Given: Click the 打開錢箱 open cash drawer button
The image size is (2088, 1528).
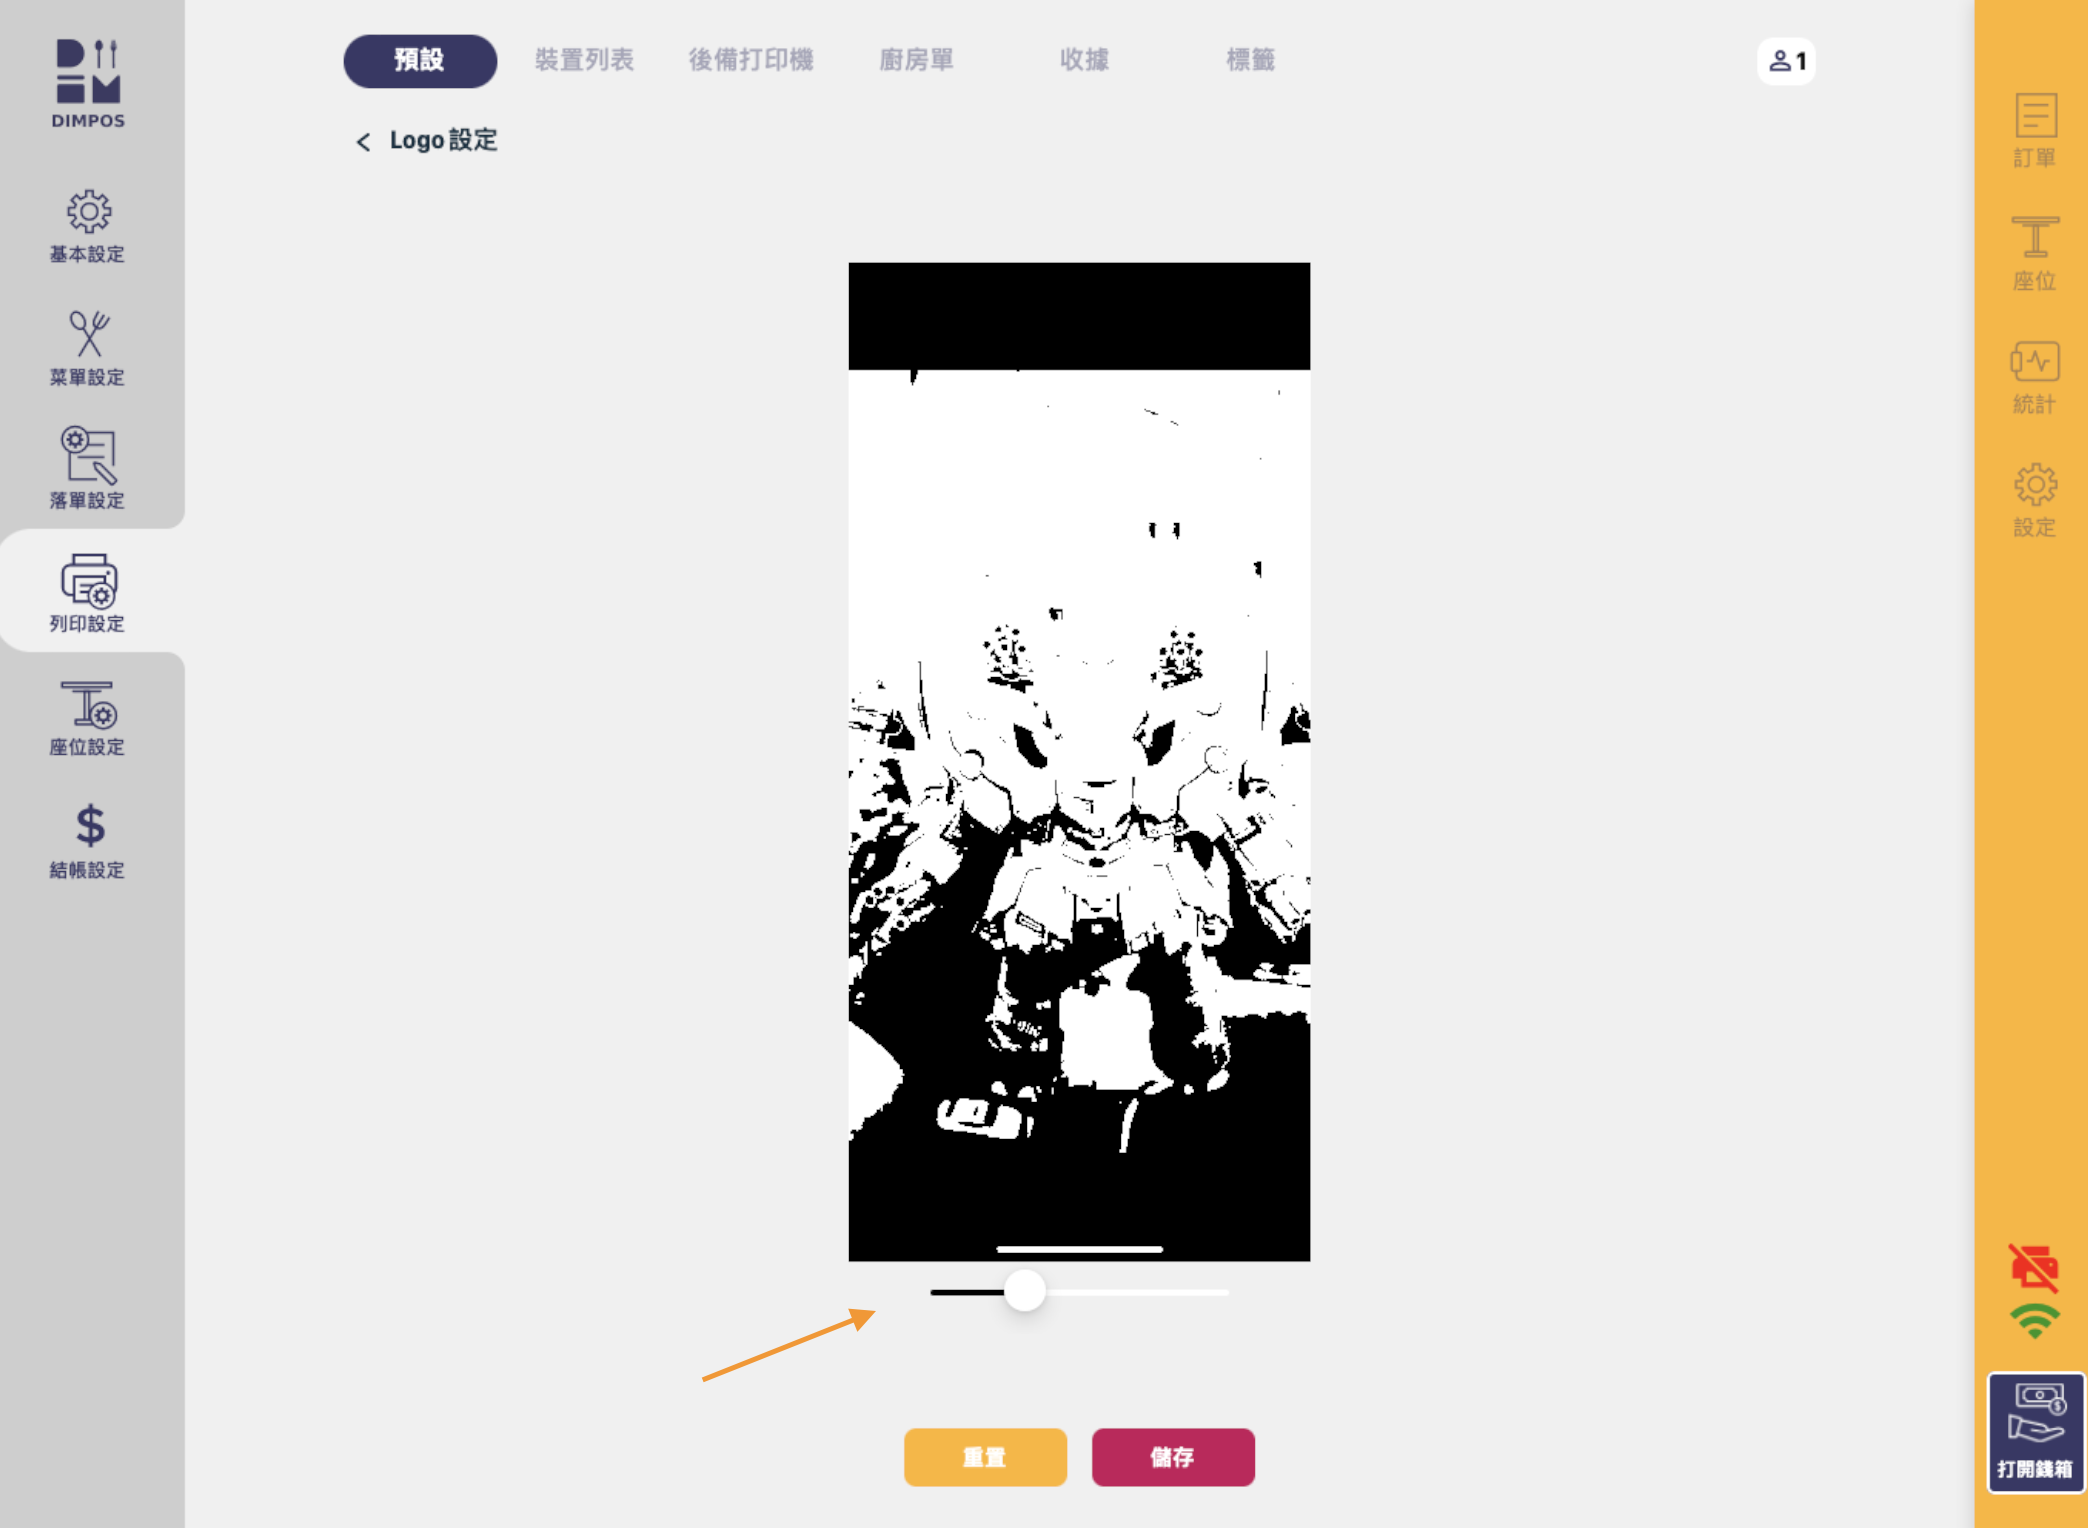Looking at the screenshot, I should pyautogui.click(x=2035, y=1432).
